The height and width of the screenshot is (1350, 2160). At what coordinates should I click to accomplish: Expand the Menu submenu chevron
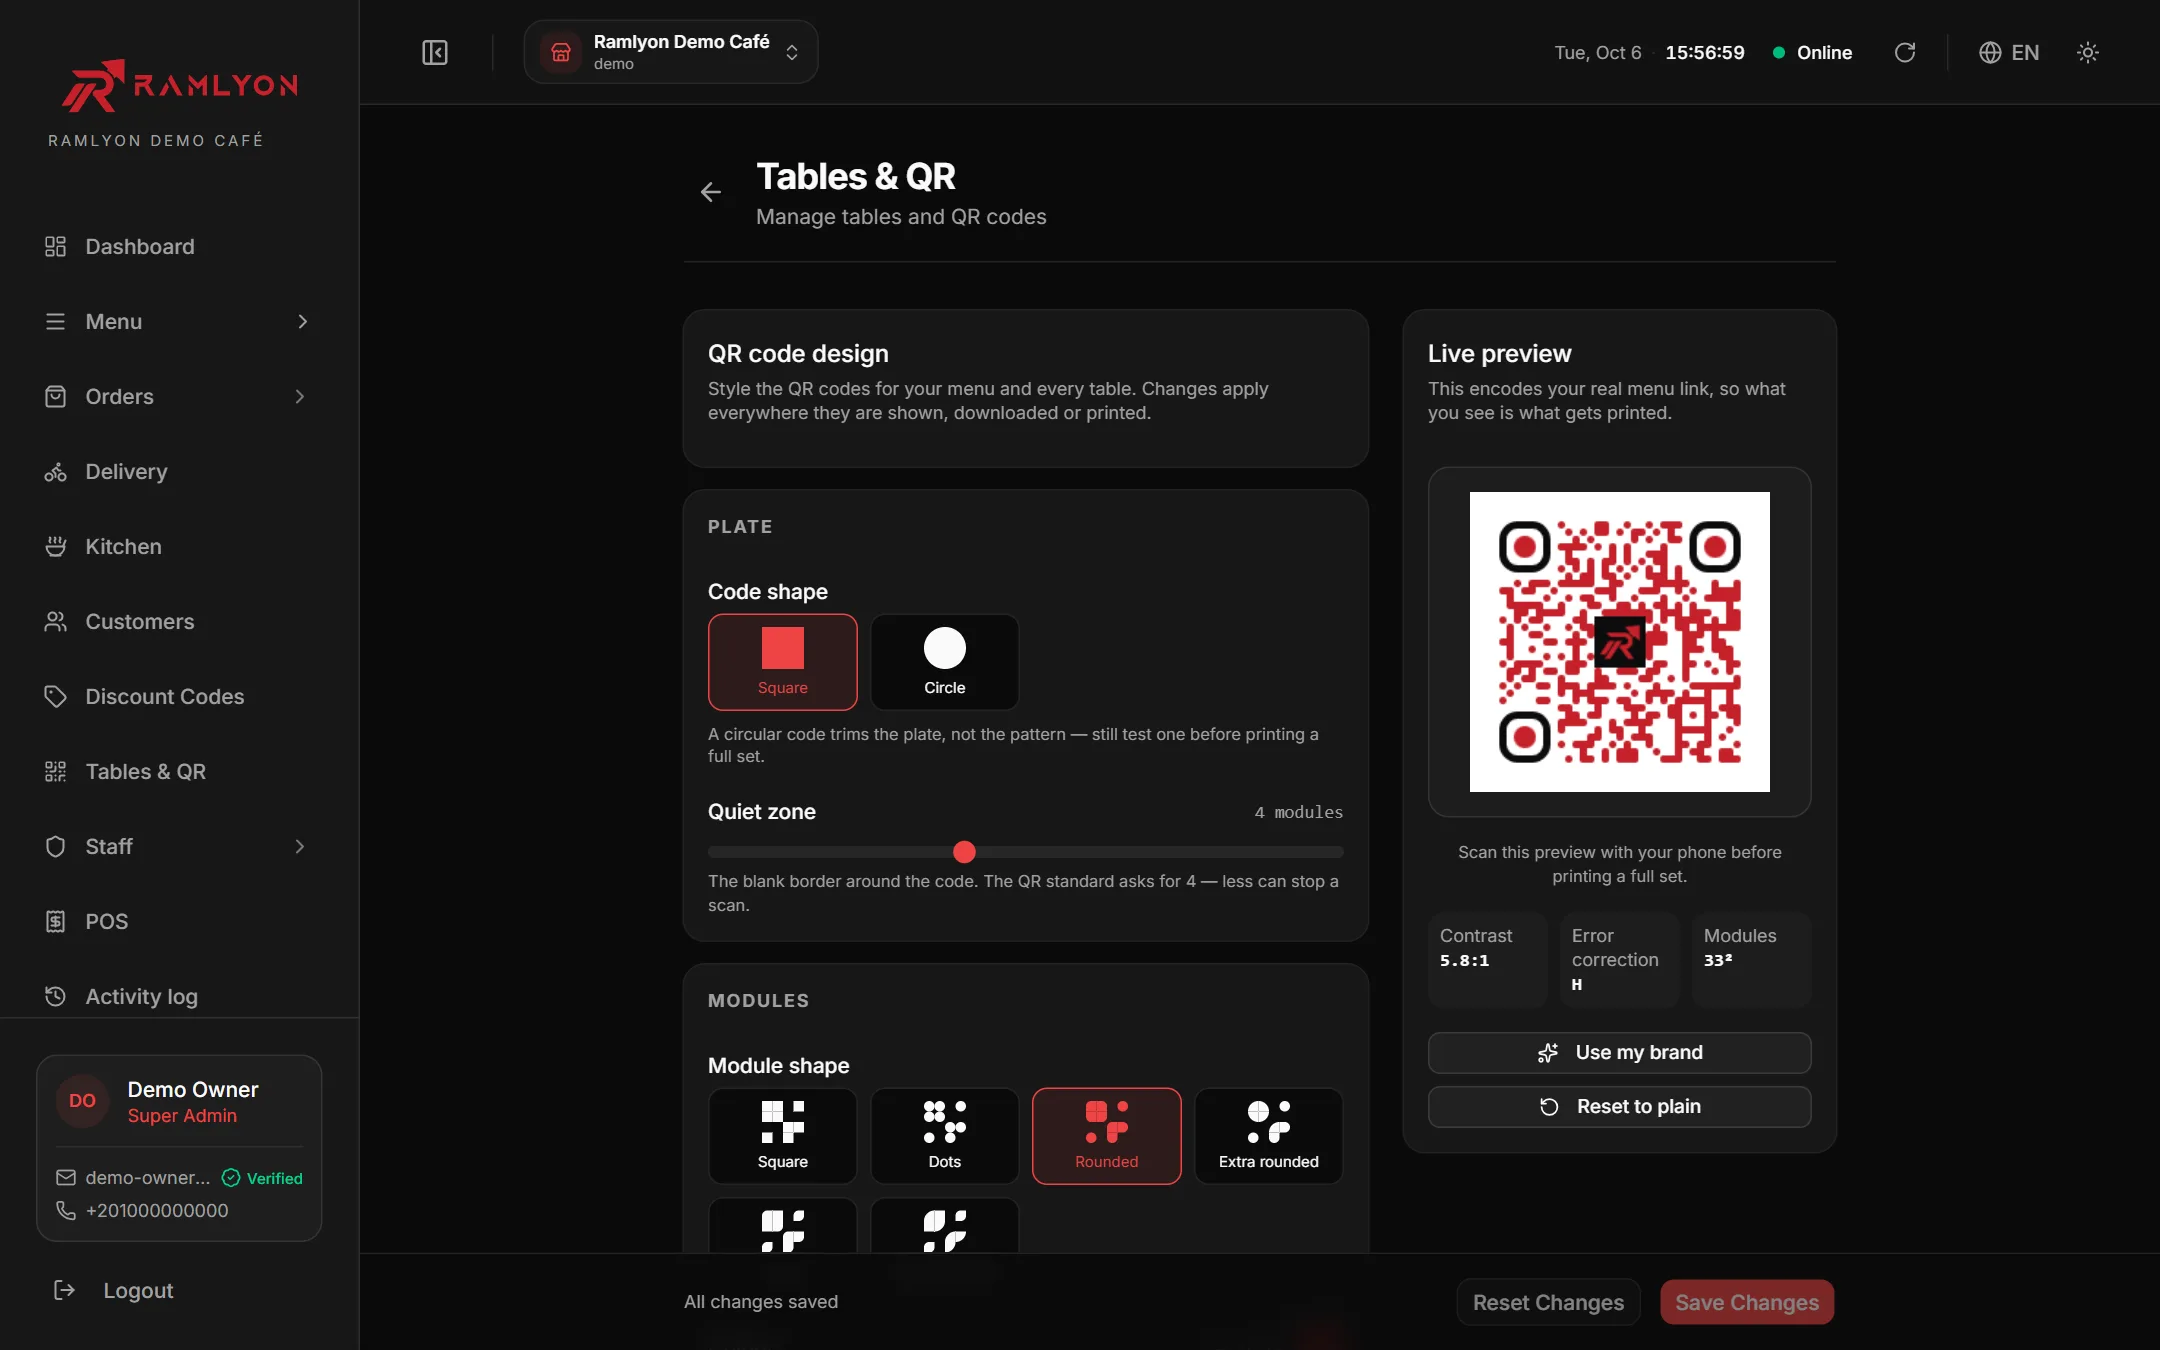click(x=302, y=321)
